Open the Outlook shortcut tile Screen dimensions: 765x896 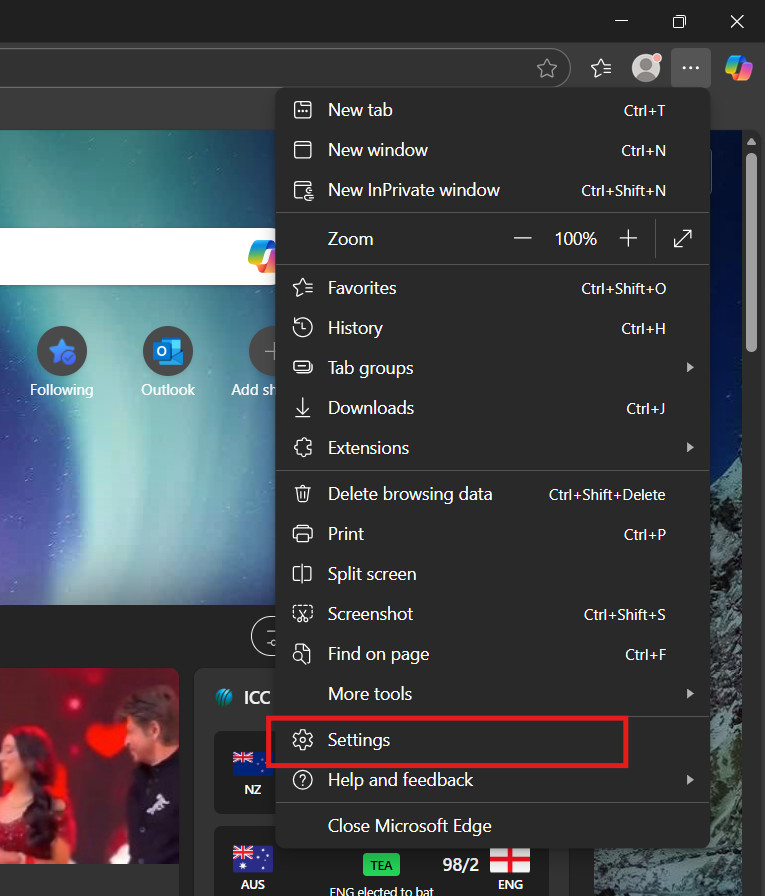pyautogui.click(x=168, y=362)
